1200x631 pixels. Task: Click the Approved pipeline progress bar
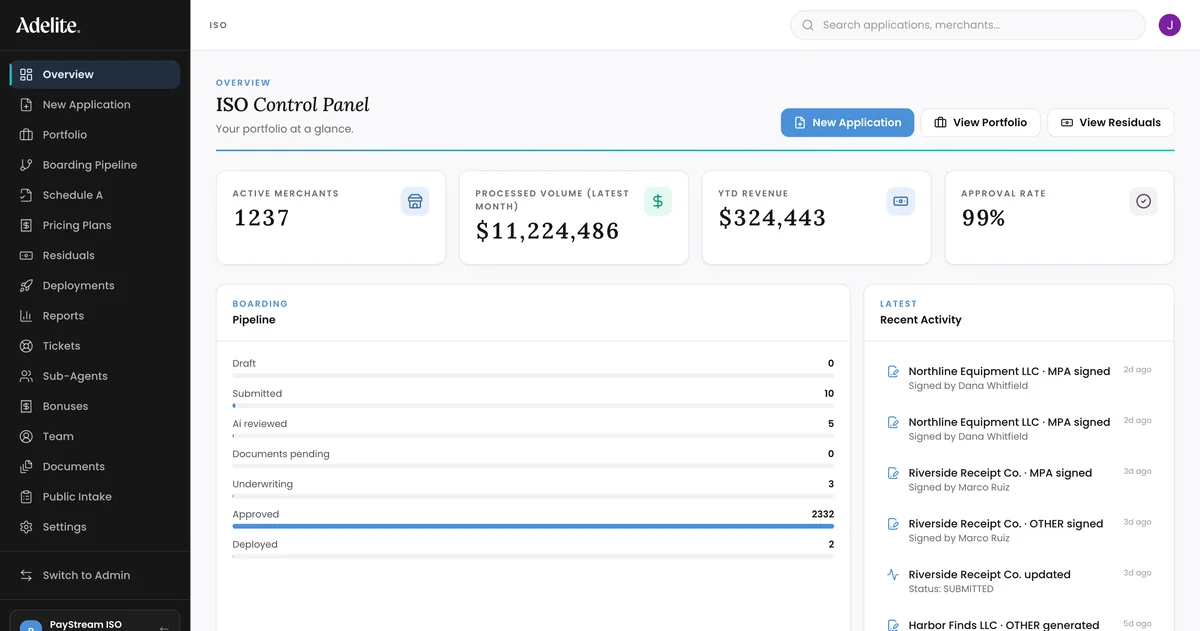(533, 526)
